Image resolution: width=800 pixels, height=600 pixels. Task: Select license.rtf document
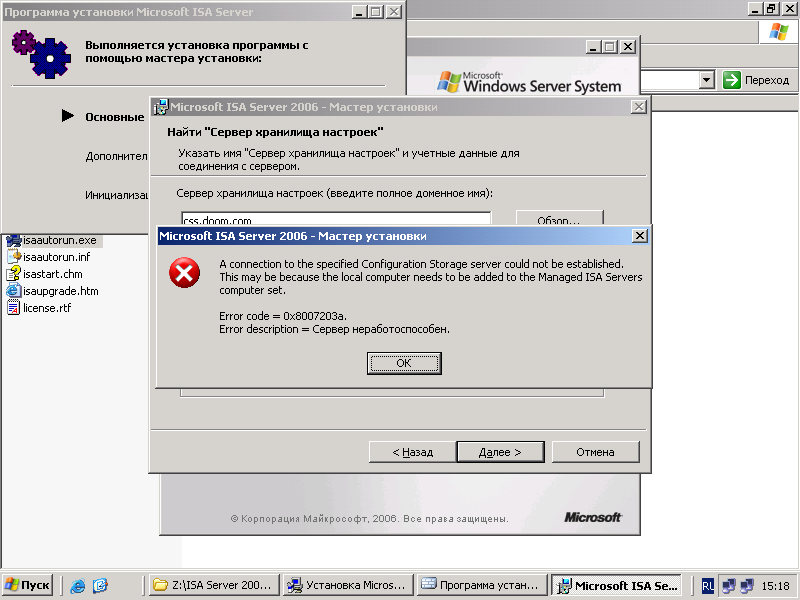(x=39, y=308)
